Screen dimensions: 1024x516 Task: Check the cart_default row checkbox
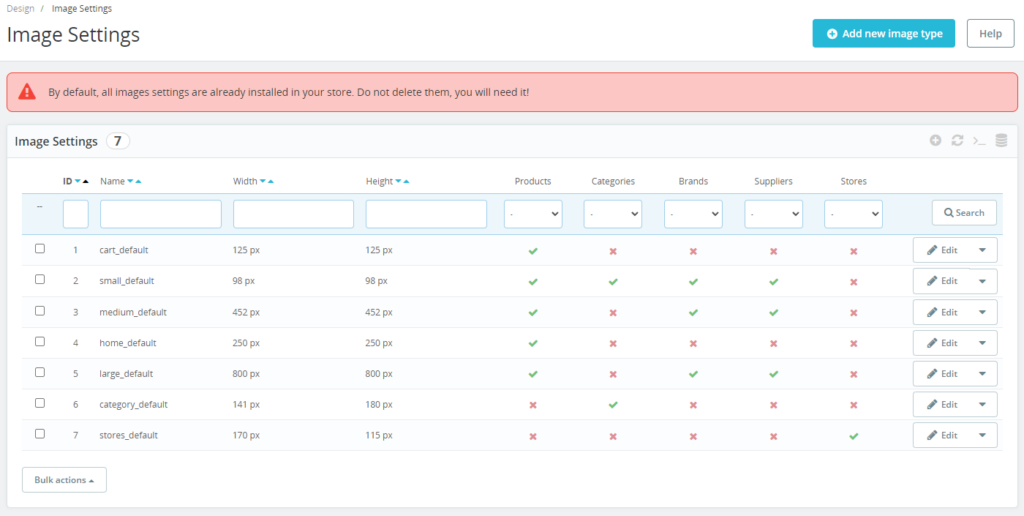point(40,248)
